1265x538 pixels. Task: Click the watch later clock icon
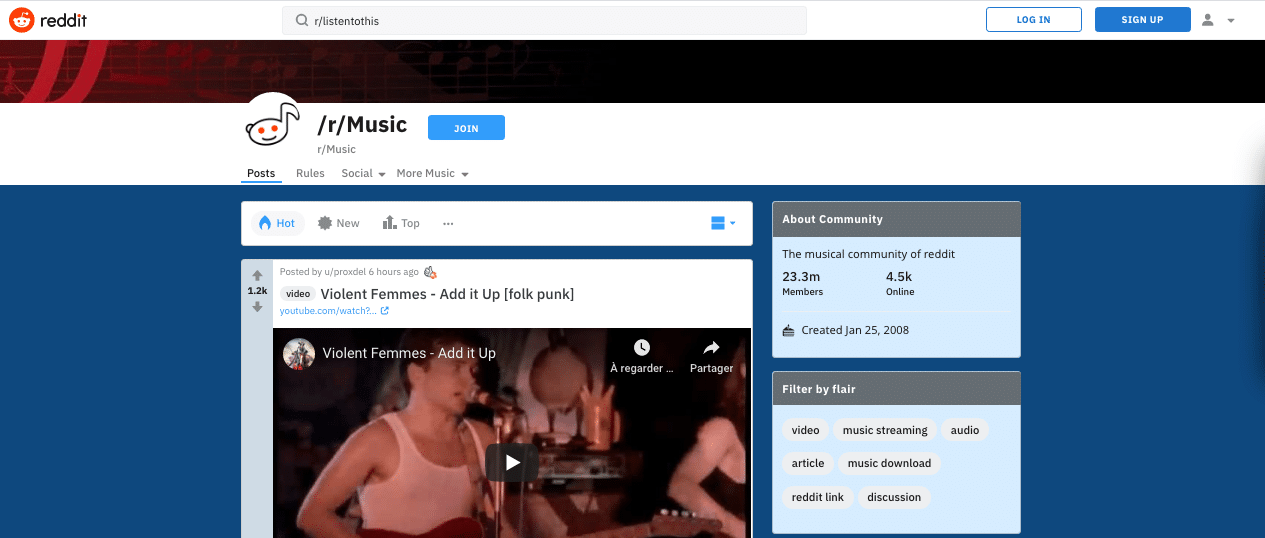[642, 348]
